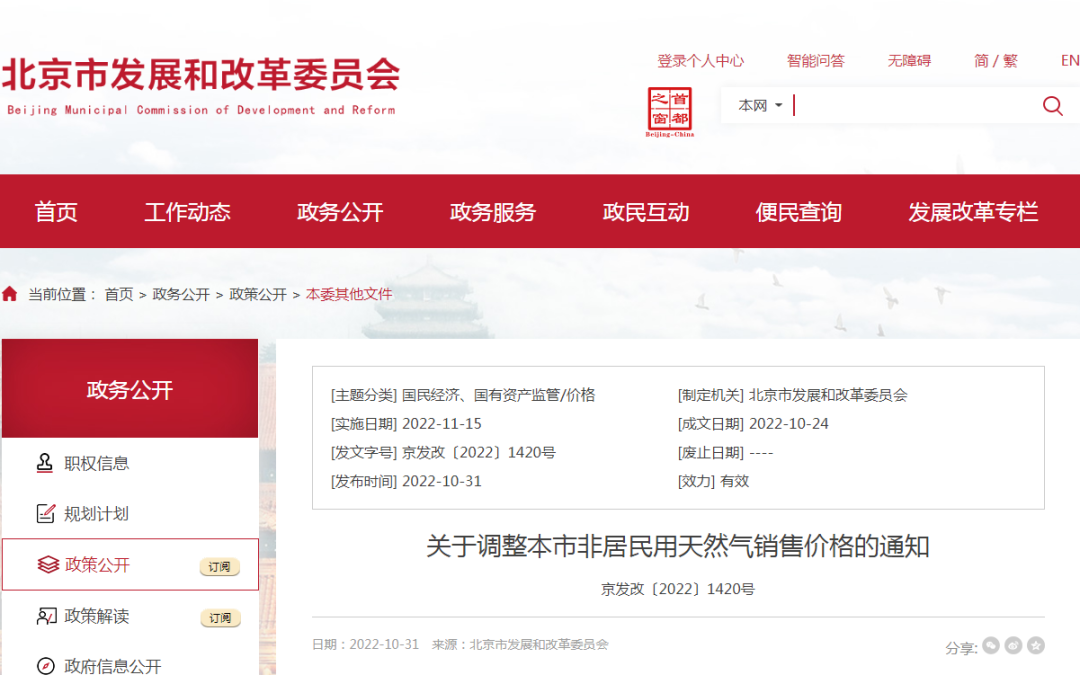Viewport: 1080px width, 675px height.
Task: Click the stamp icon beside 职权信息
Action: [x=45, y=463]
